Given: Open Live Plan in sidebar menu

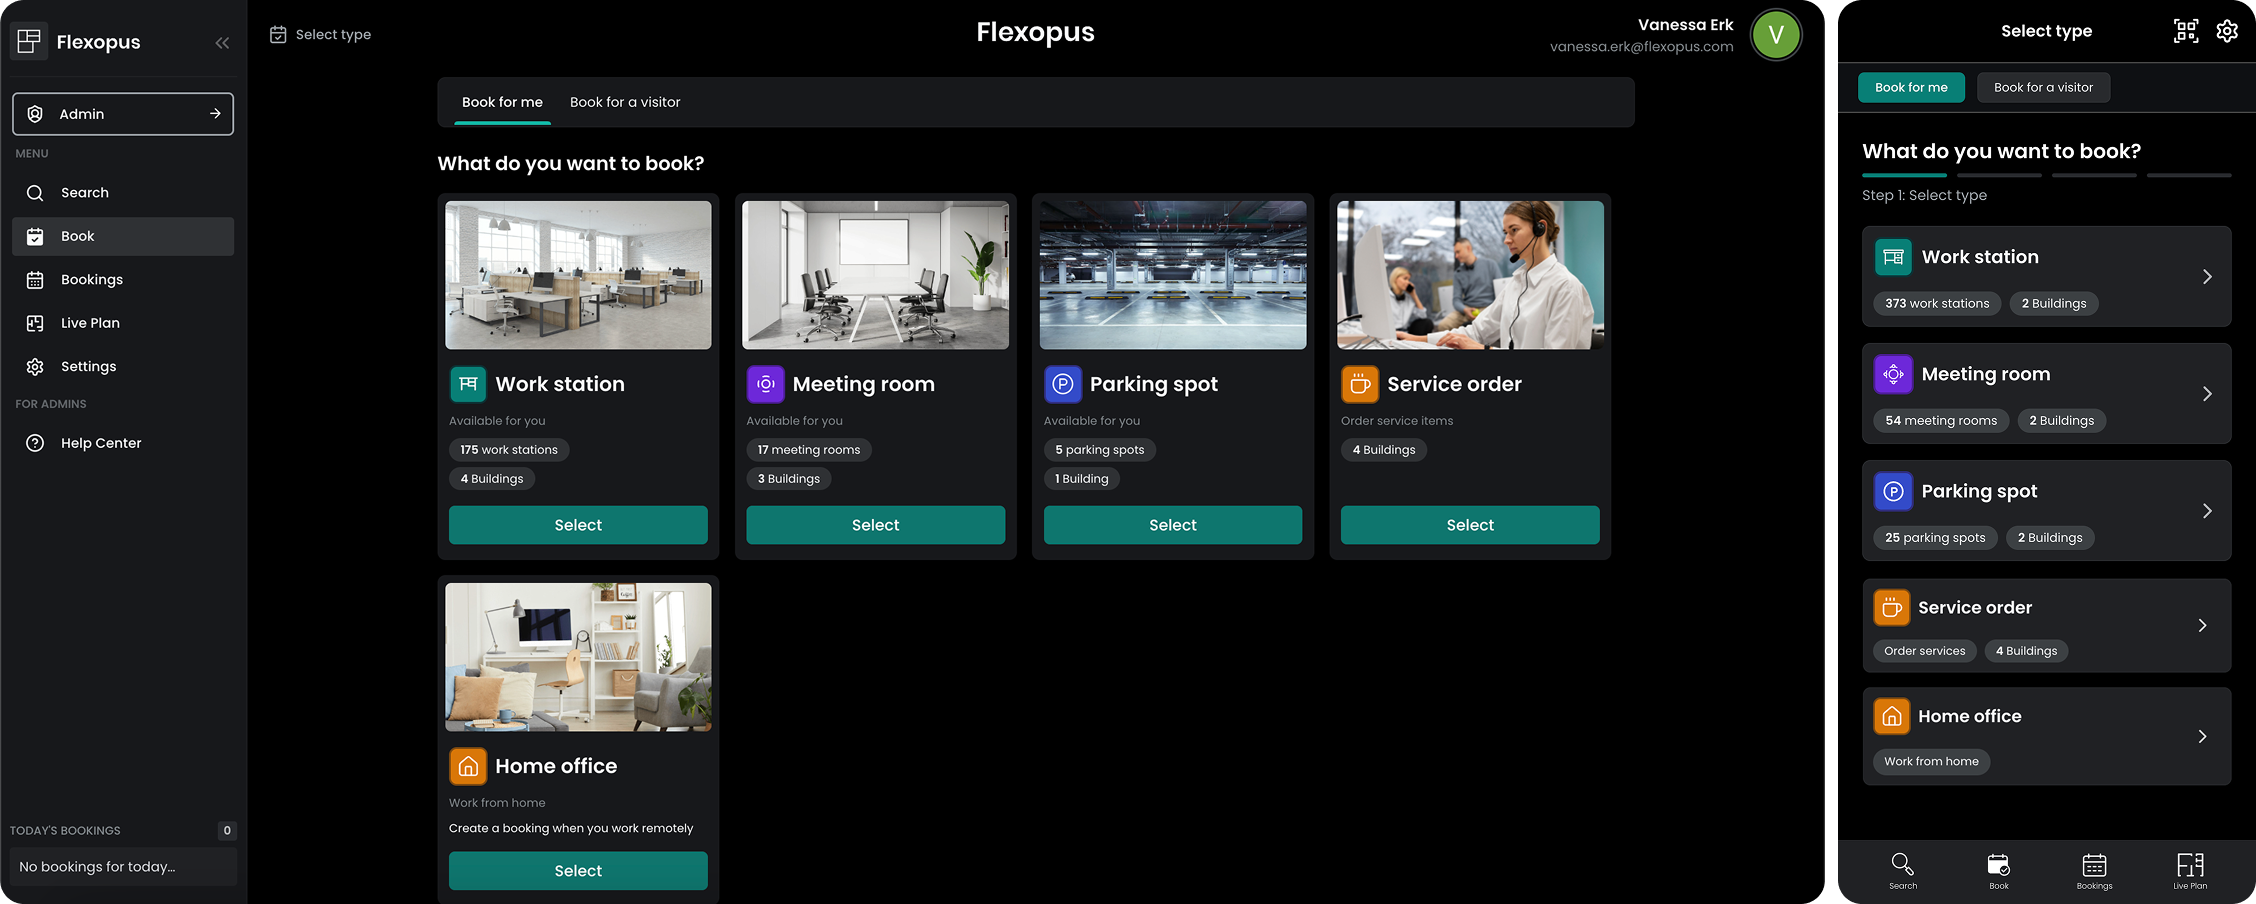Looking at the screenshot, I should (x=90, y=323).
